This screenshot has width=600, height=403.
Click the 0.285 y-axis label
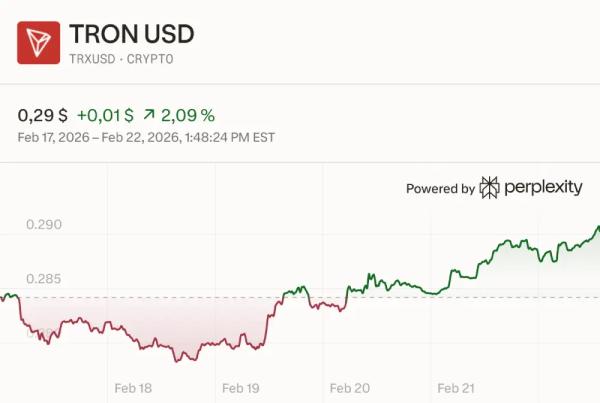pos(44,279)
